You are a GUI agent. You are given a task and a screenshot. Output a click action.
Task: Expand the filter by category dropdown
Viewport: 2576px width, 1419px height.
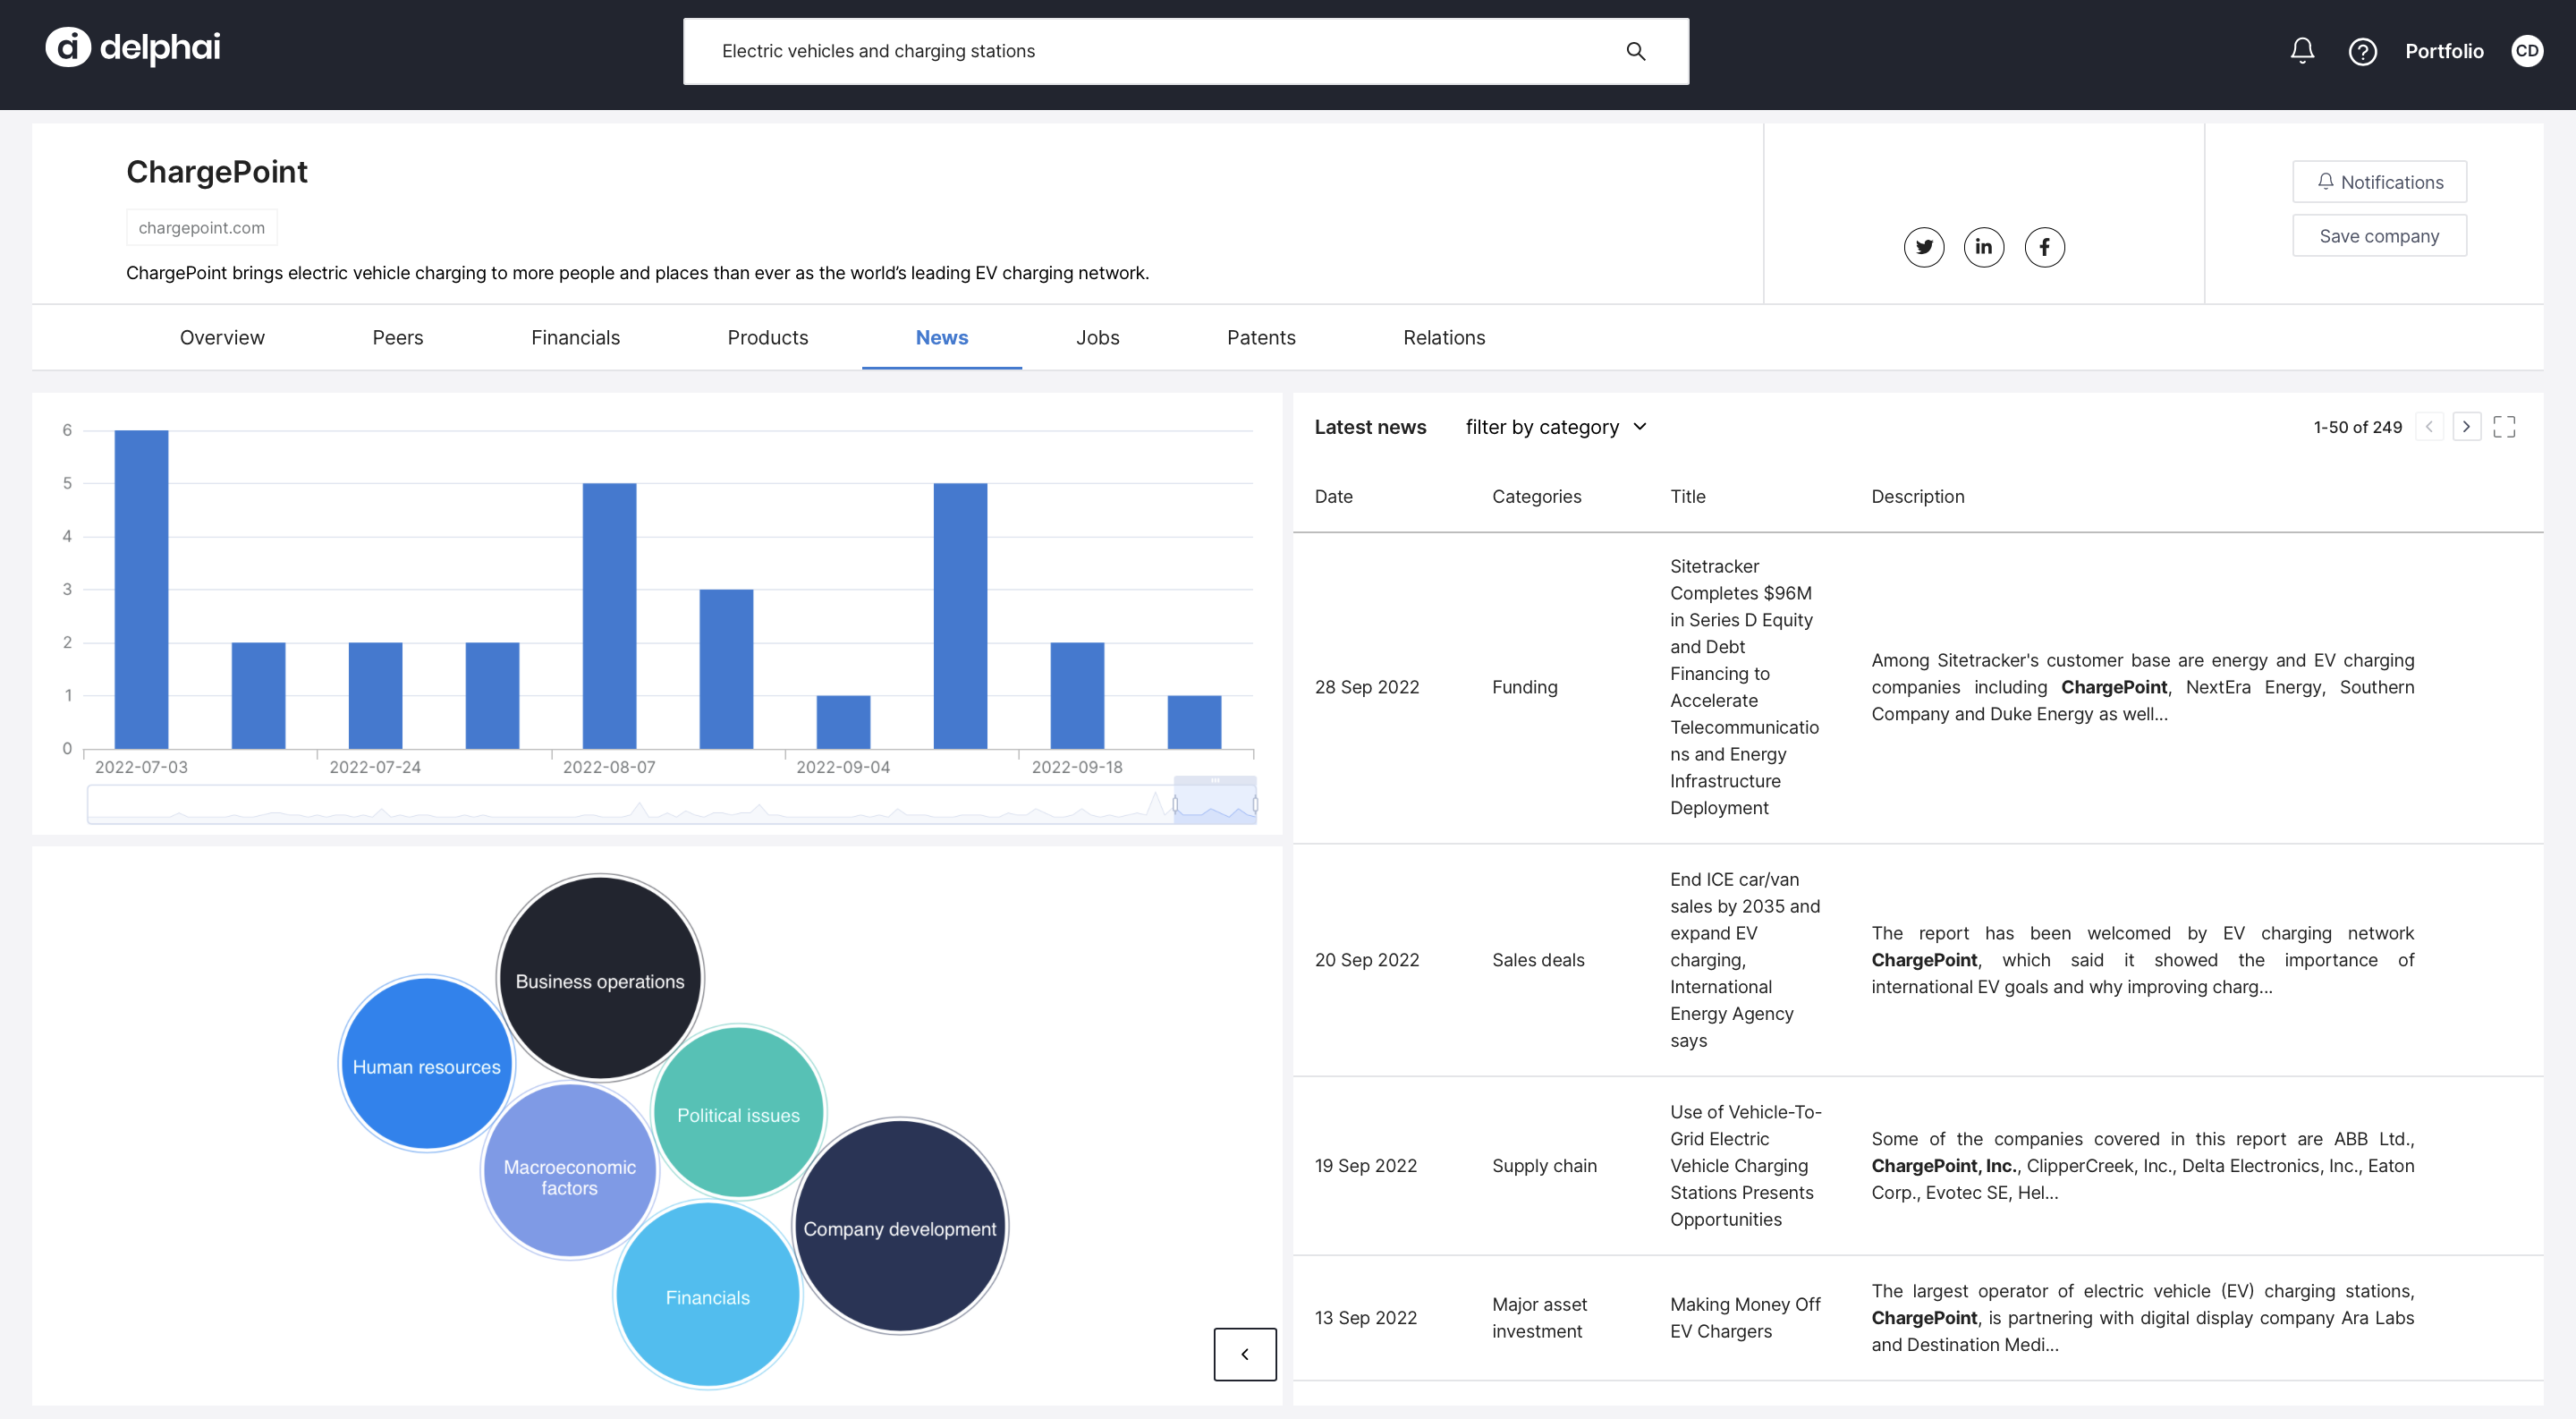point(1555,427)
